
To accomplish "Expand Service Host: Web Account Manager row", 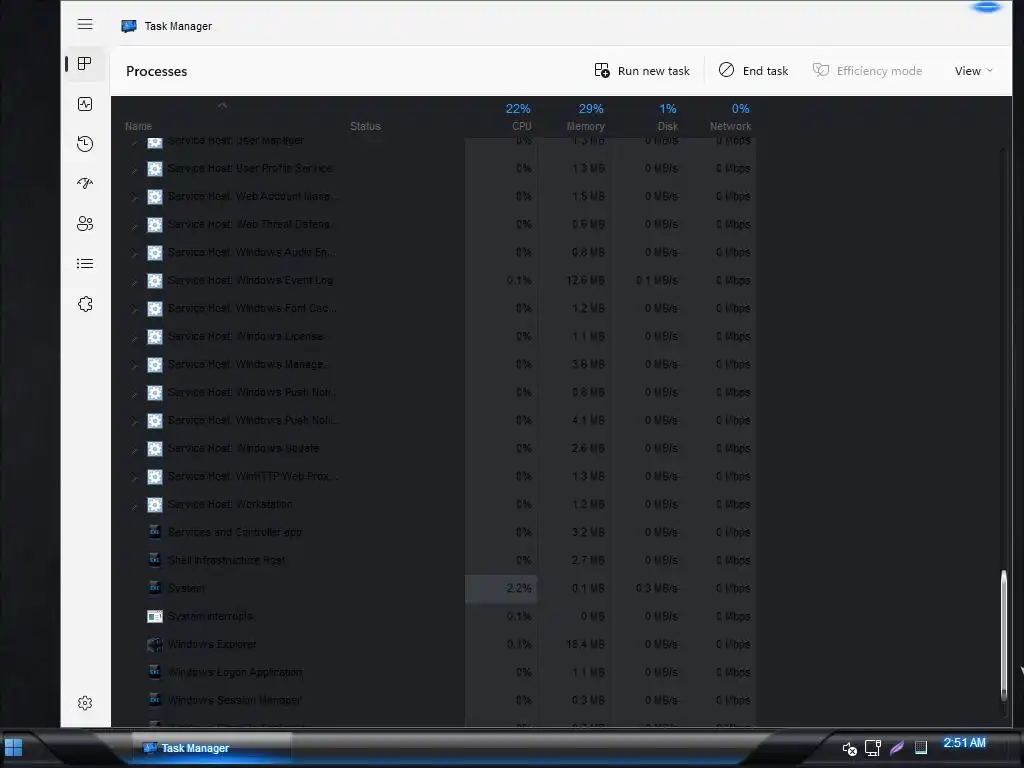I will pyautogui.click(x=134, y=197).
